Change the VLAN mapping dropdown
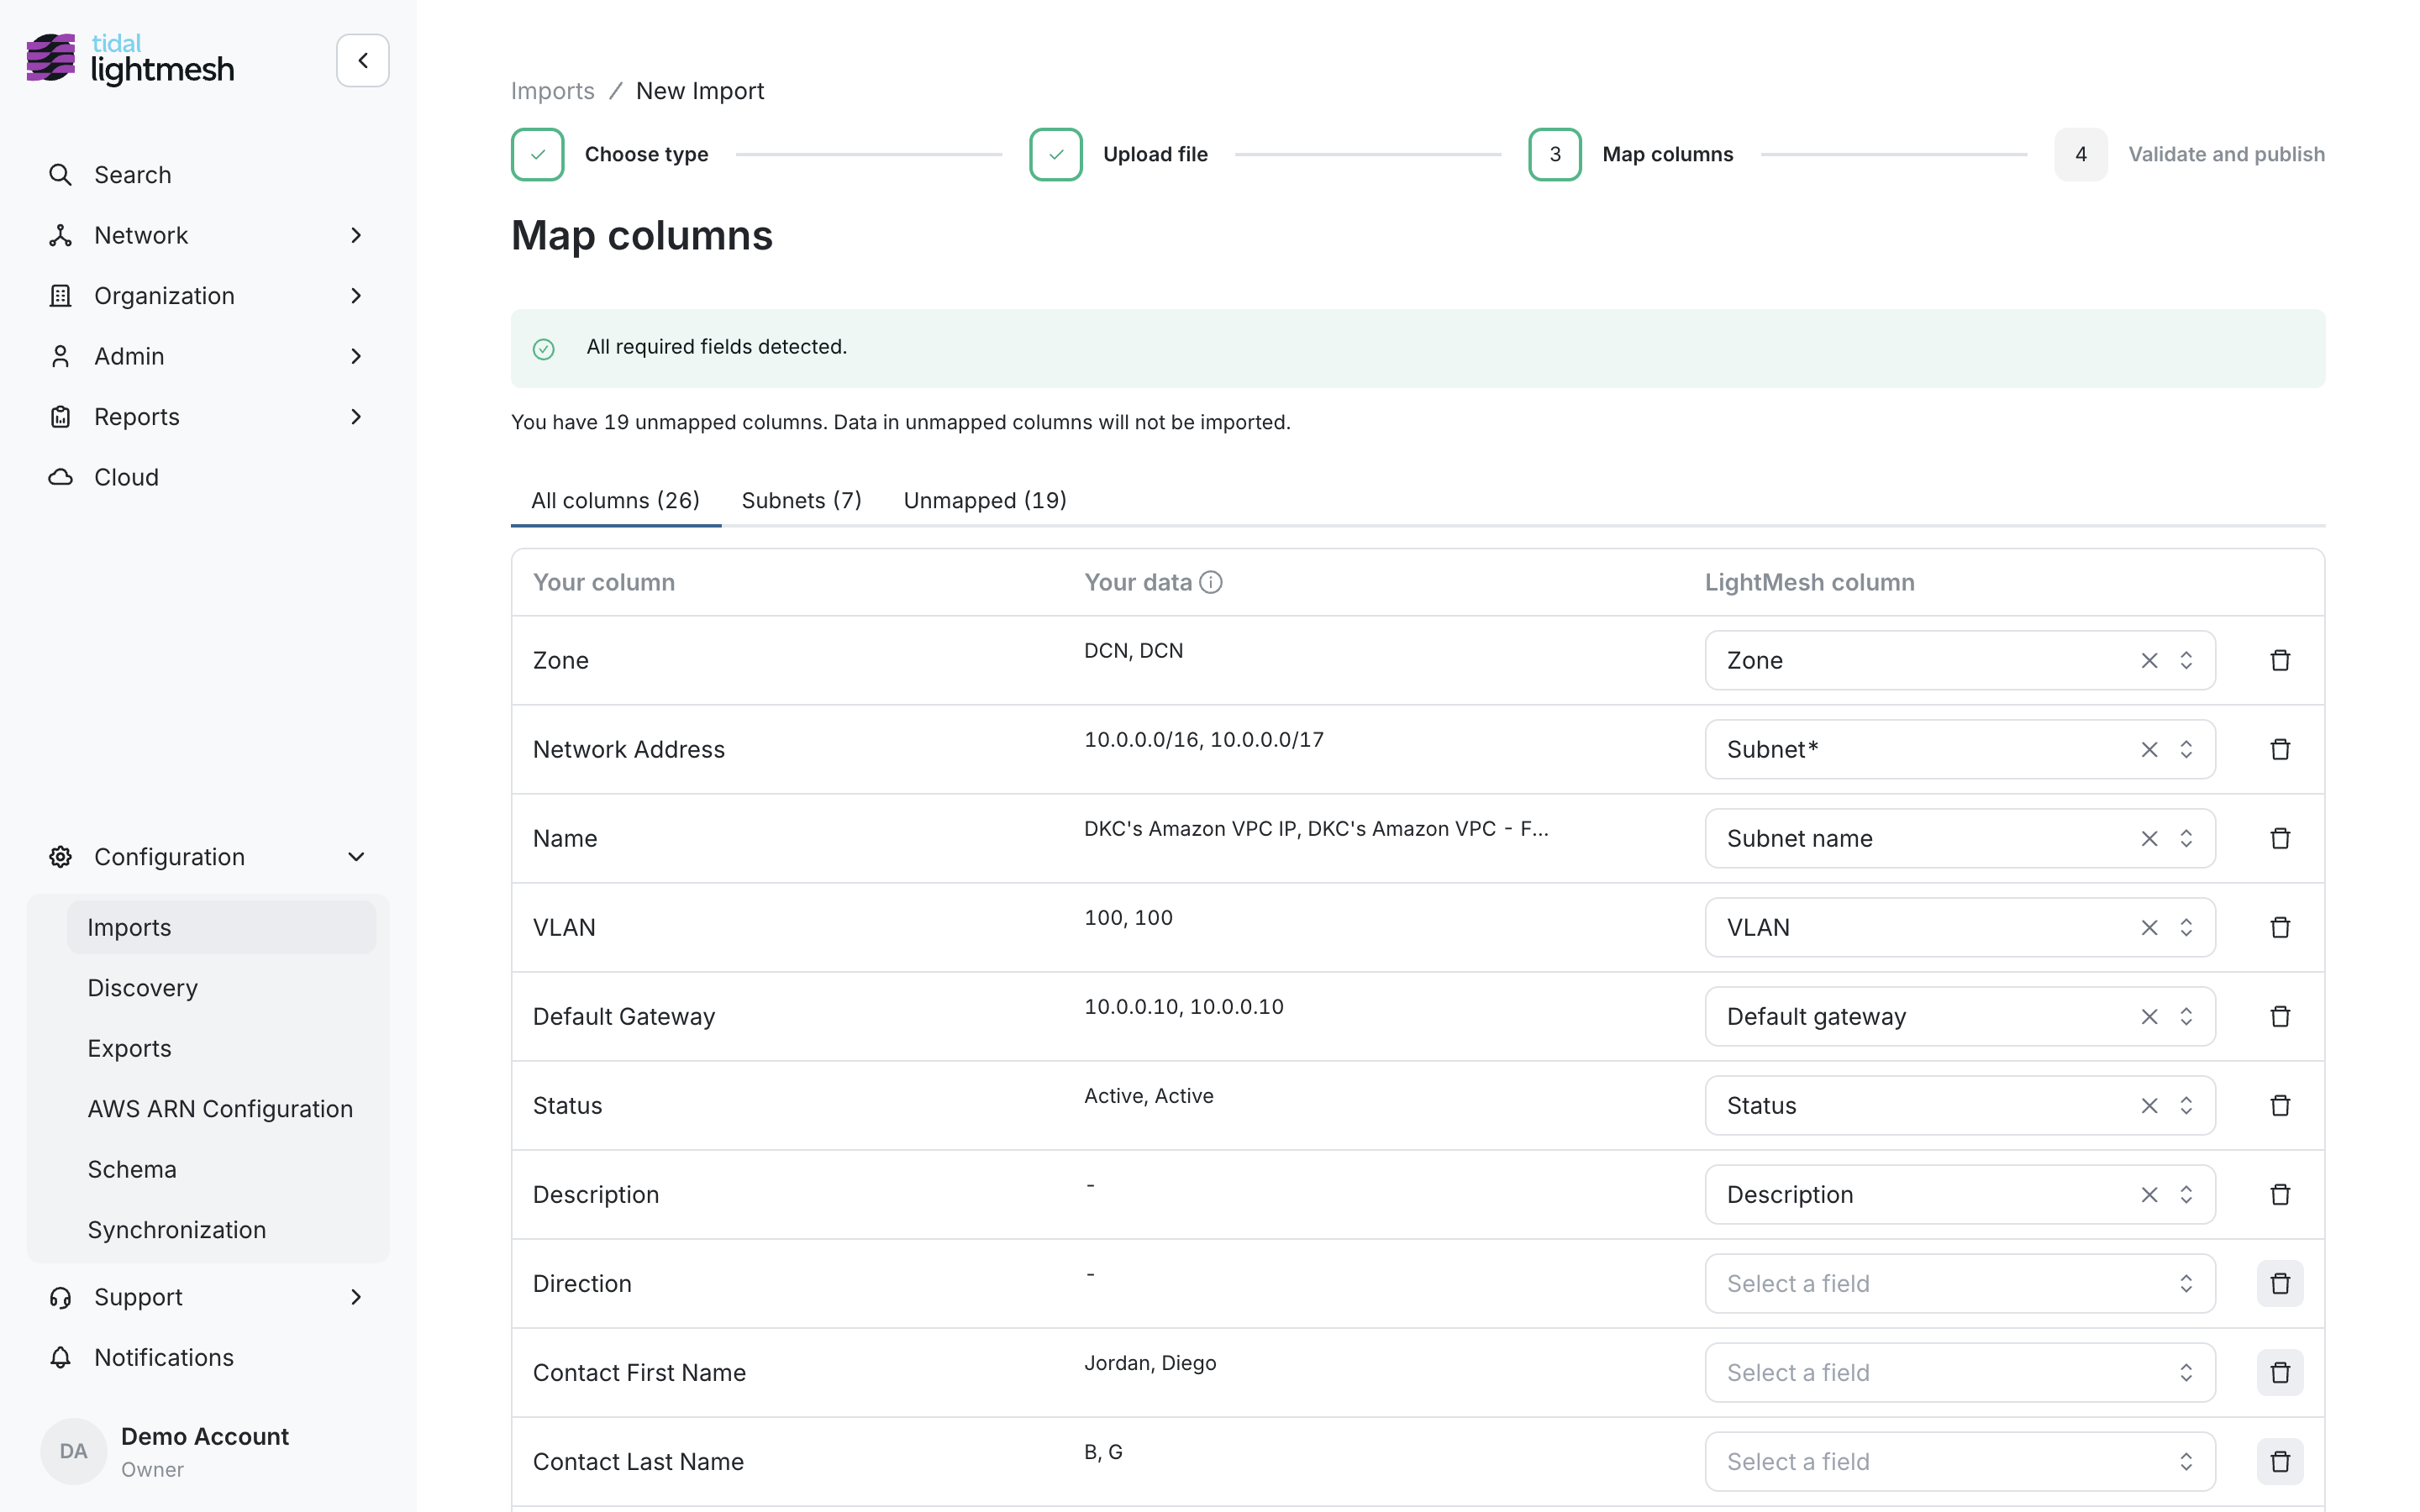The image size is (2420, 1512). point(1960,927)
